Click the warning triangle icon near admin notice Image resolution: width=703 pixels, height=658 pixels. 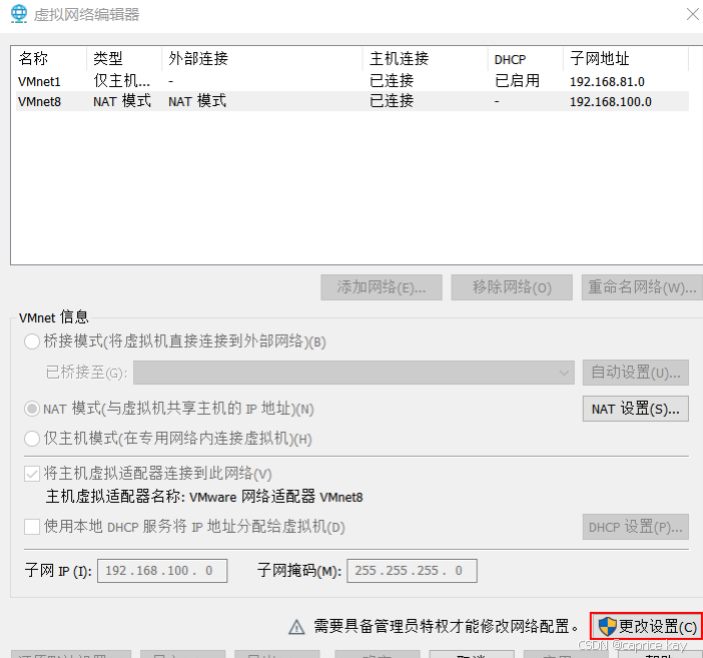[296, 627]
